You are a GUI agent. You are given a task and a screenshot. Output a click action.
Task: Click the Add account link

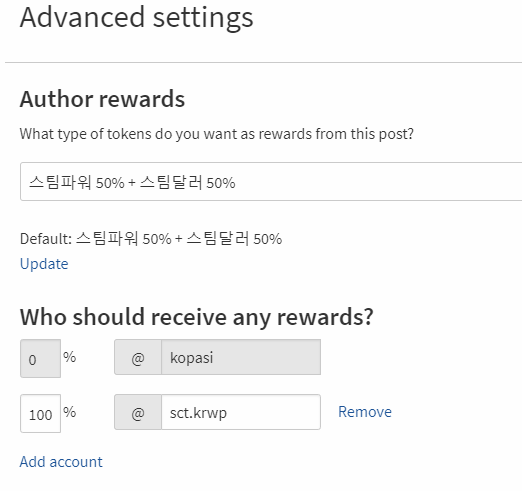coord(61,462)
